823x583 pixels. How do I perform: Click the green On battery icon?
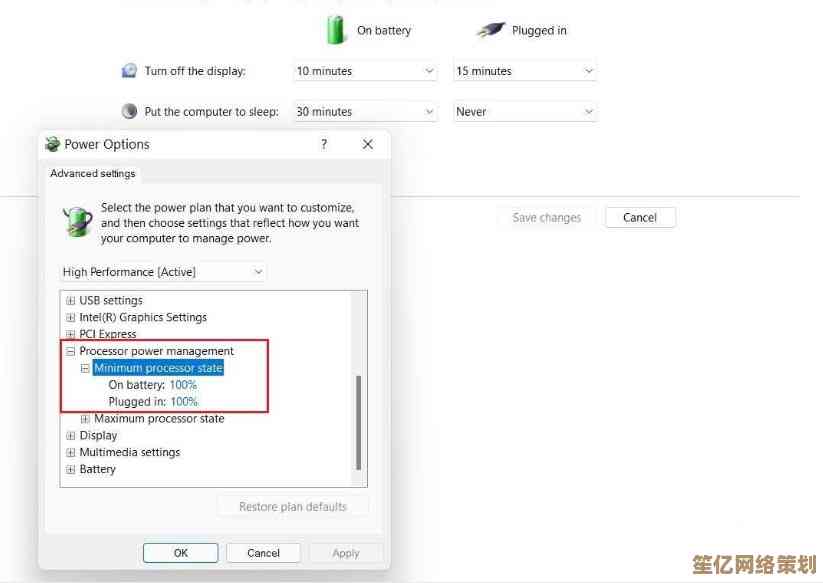[336, 31]
